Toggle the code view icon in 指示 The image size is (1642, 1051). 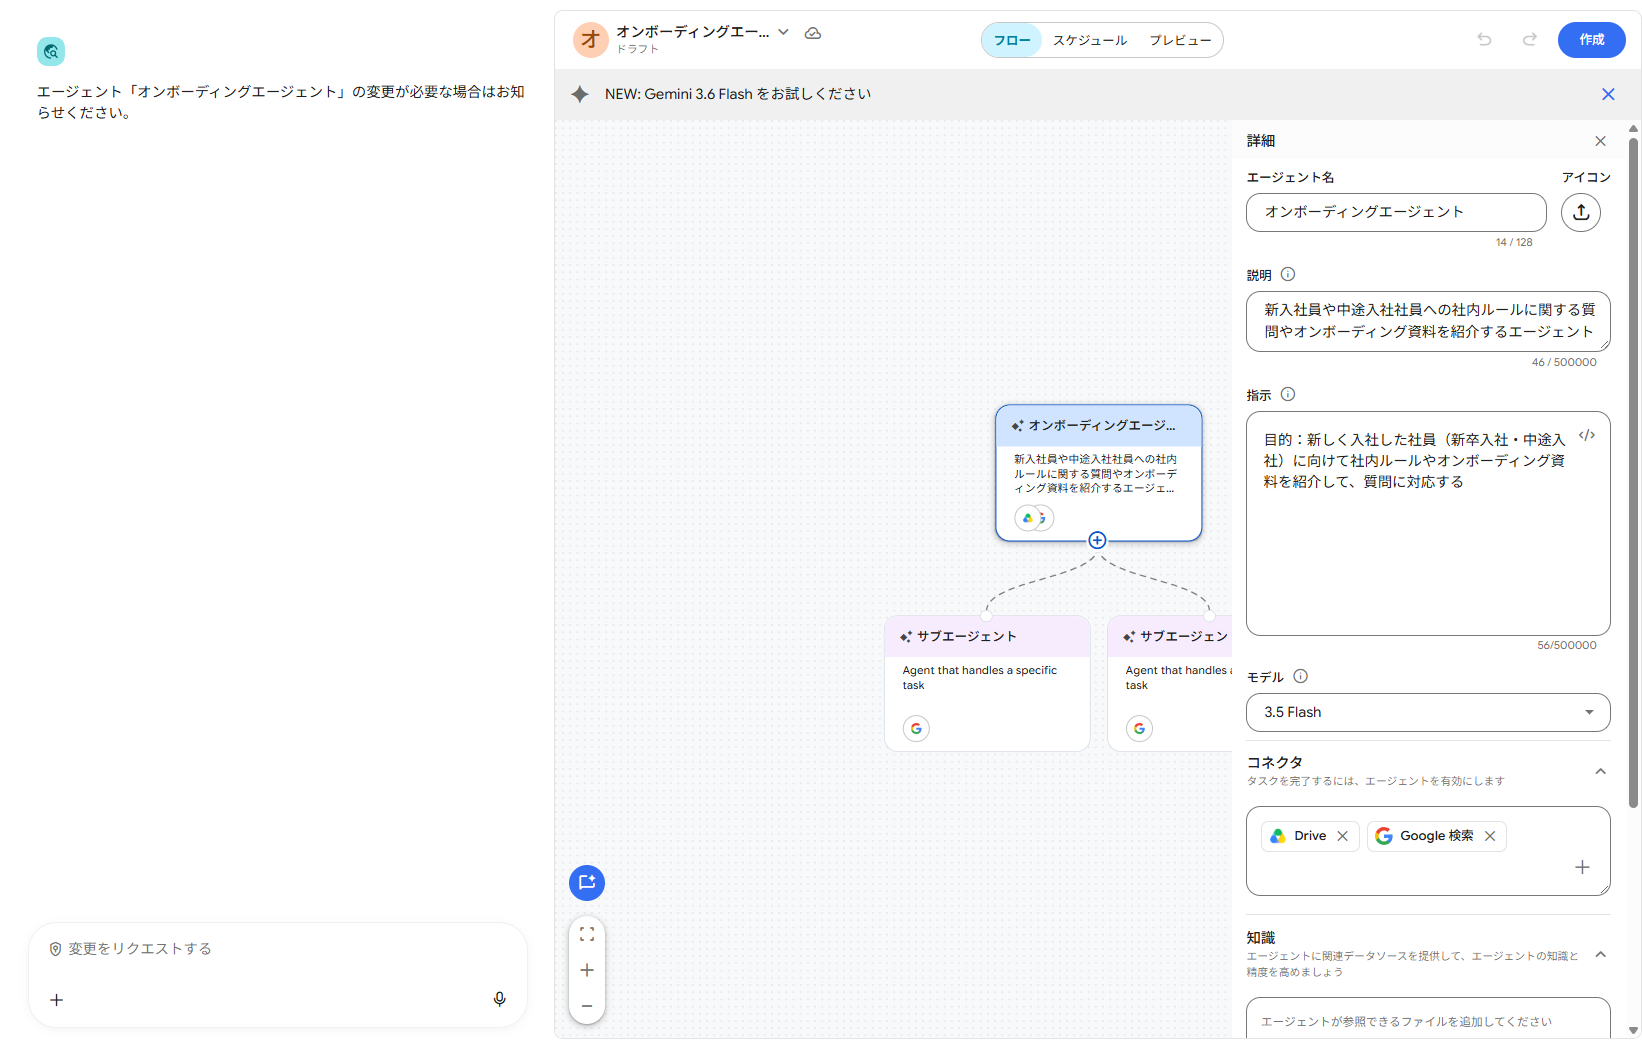point(1586,435)
